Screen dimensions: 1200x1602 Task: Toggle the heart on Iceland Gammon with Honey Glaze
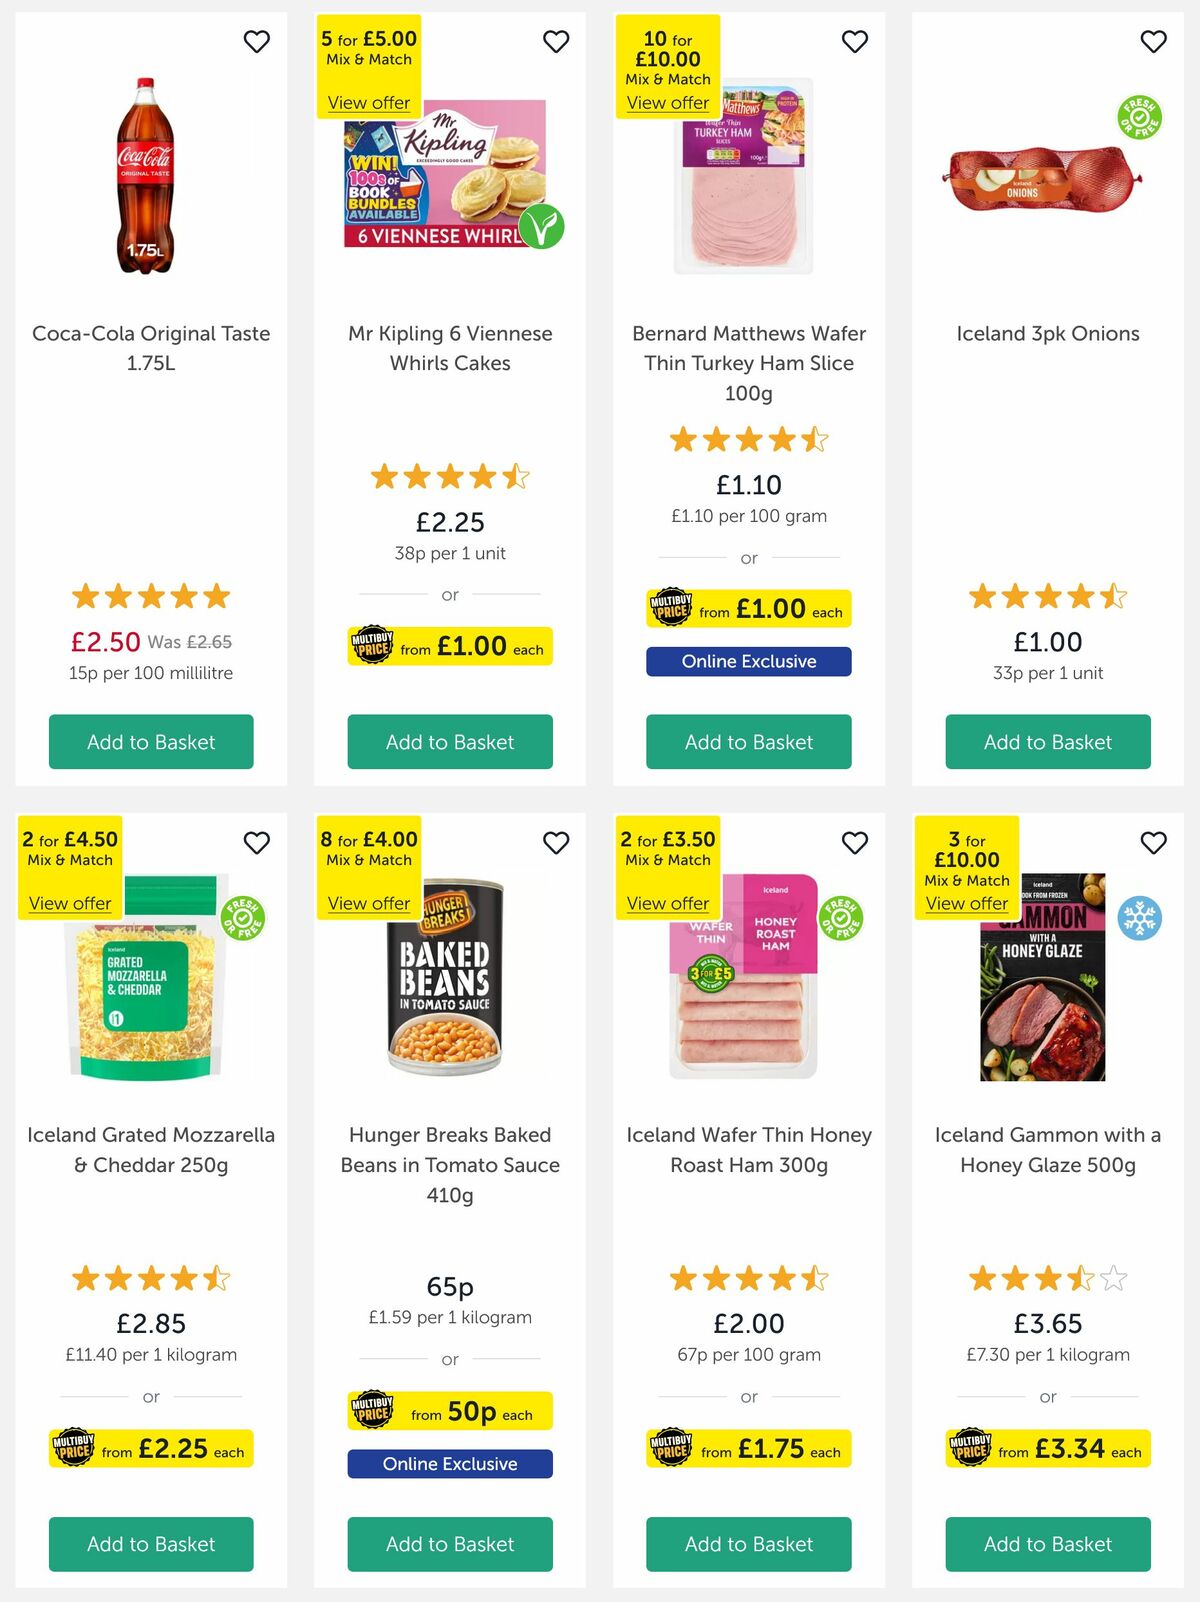click(x=1153, y=843)
